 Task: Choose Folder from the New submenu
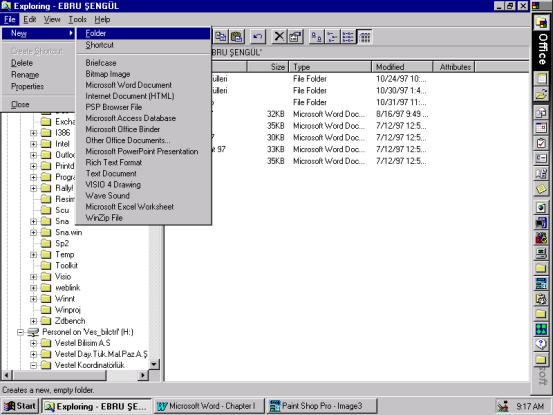point(143,33)
